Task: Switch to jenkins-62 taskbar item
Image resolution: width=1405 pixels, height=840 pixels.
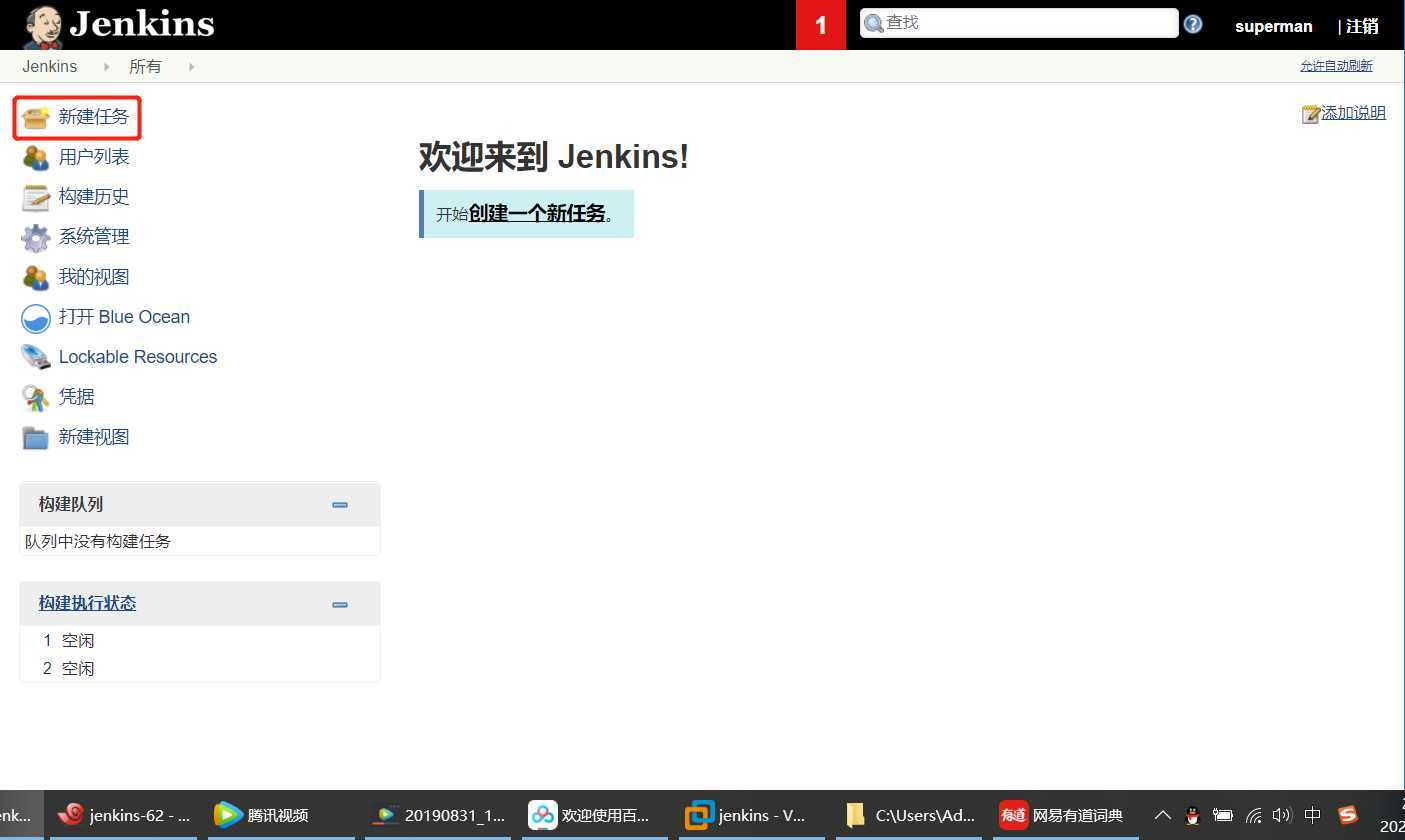Action: [x=124, y=815]
